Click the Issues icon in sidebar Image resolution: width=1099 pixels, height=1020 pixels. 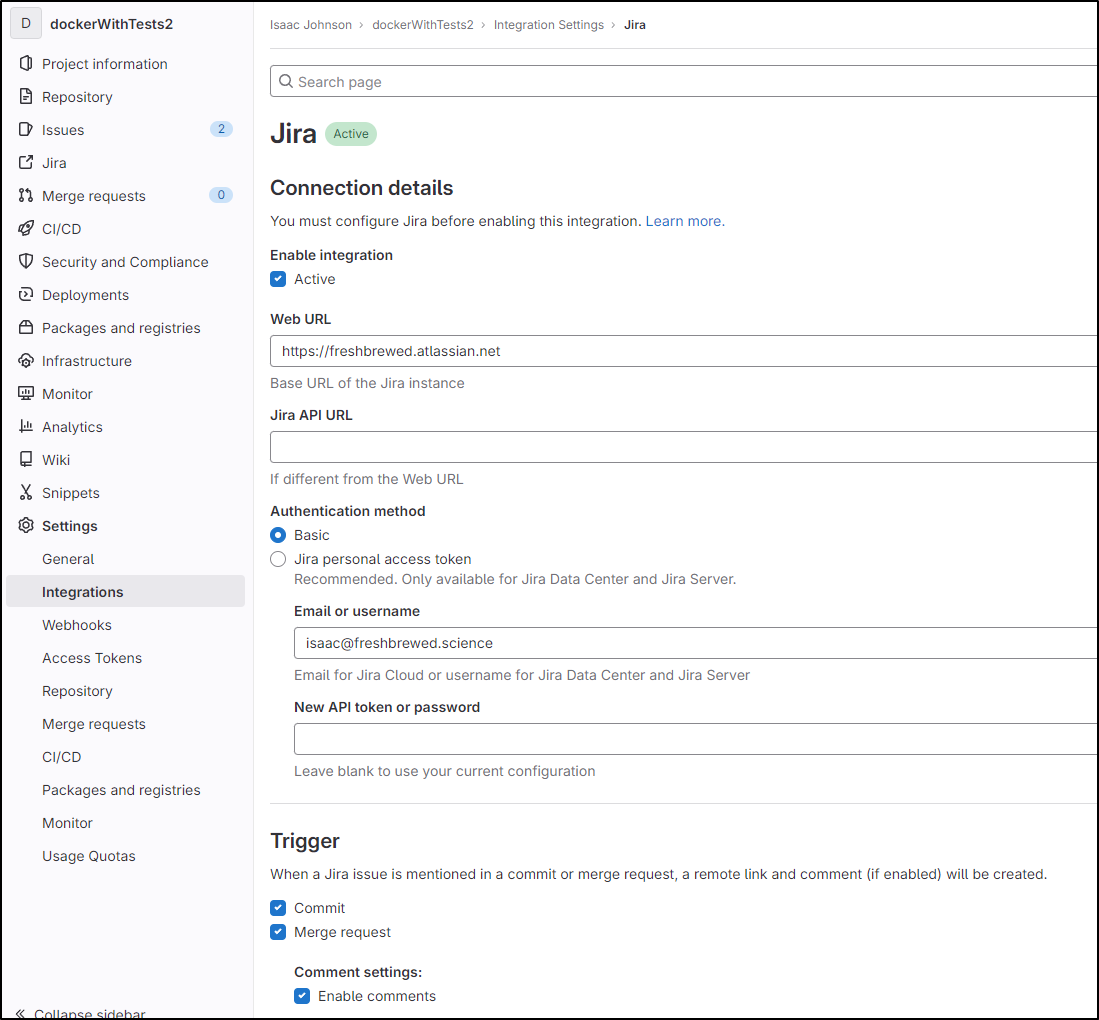[x=26, y=129]
